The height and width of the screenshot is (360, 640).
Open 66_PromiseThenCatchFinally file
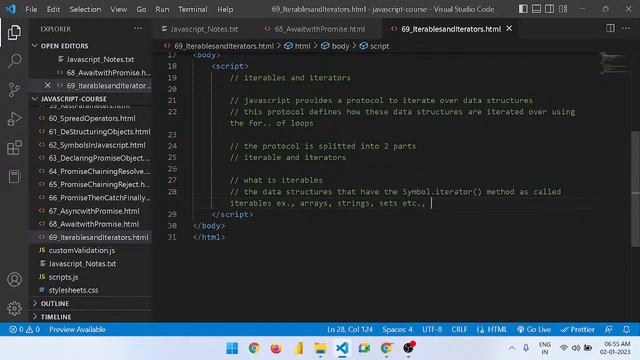click(x=99, y=198)
